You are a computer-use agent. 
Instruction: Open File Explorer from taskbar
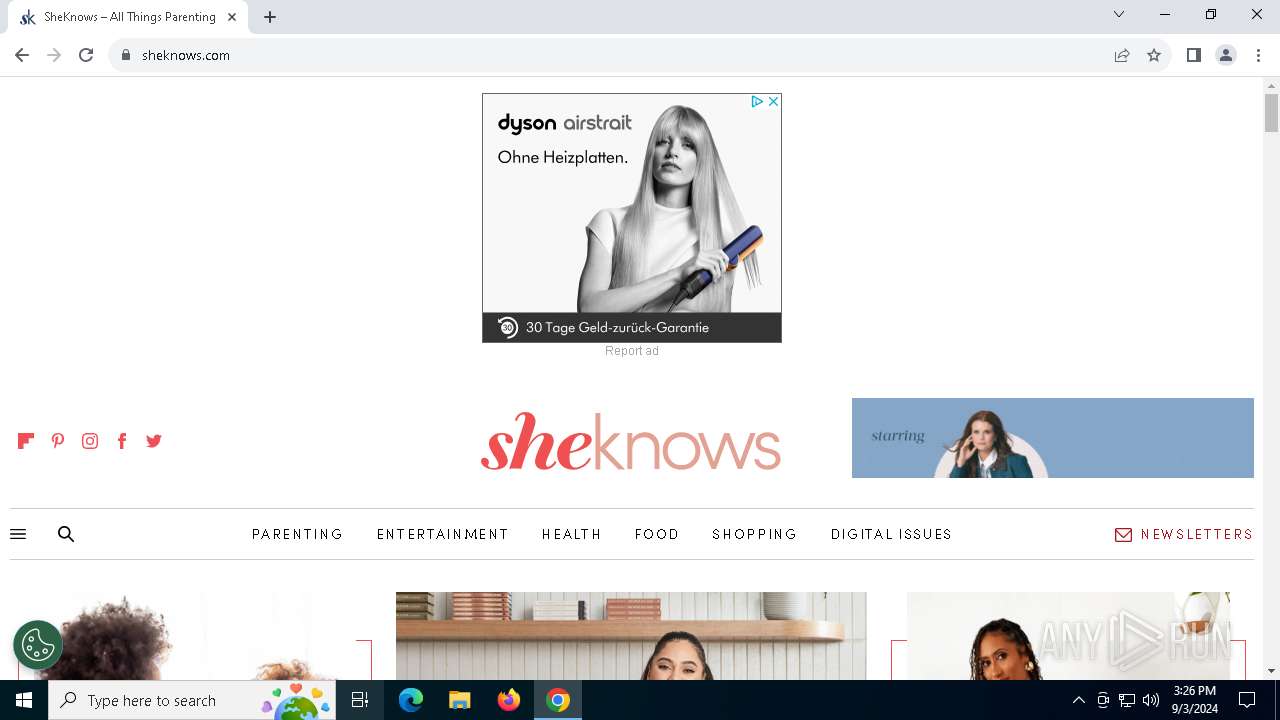coord(459,700)
